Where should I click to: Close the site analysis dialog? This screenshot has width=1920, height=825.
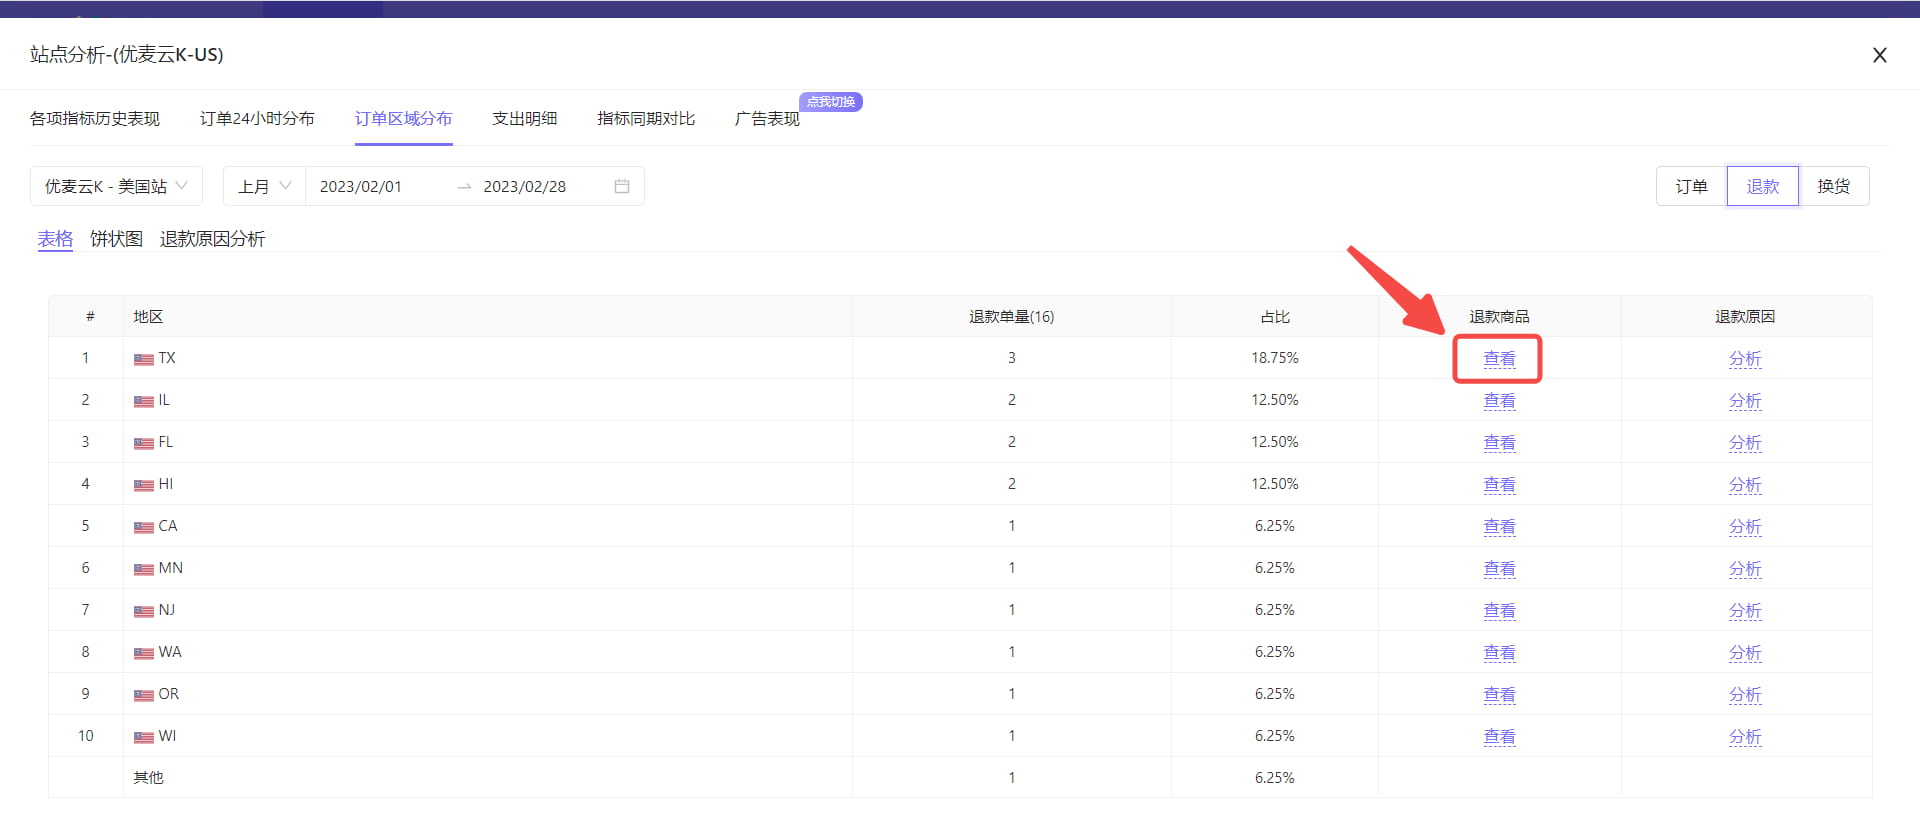1880,55
